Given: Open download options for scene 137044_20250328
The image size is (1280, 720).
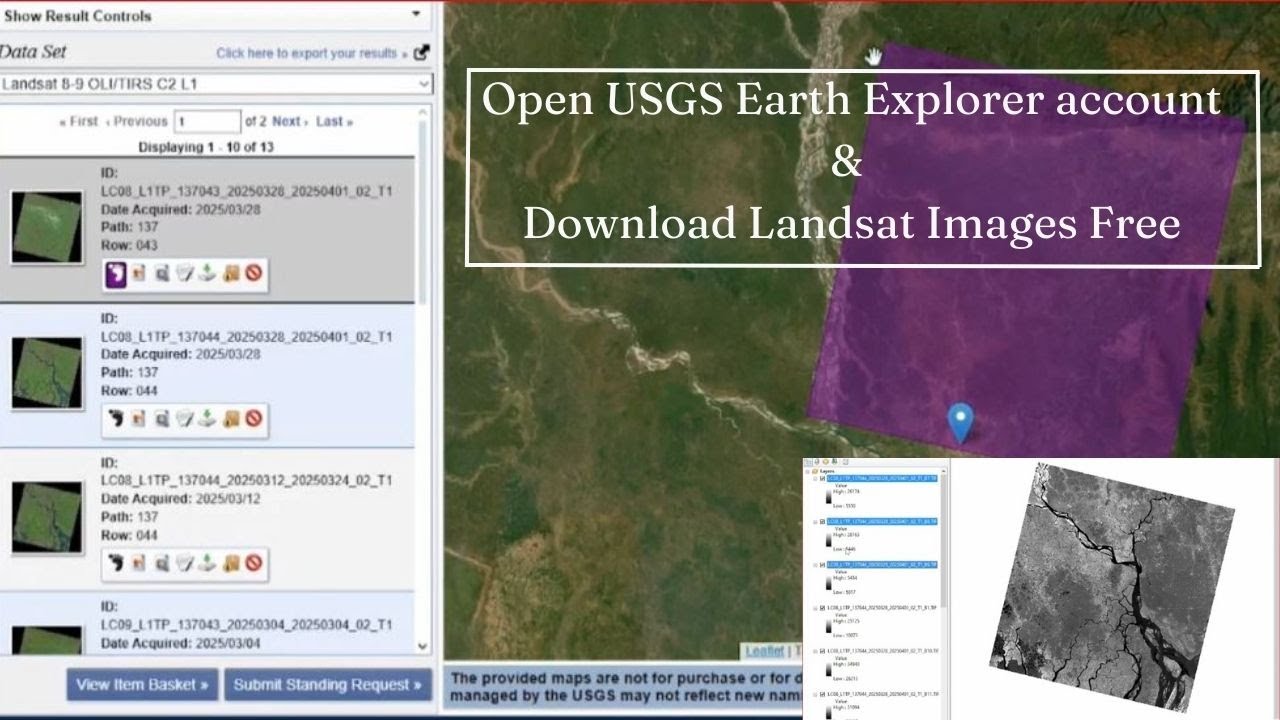Looking at the screenshot, I should (x=207, y=418).
